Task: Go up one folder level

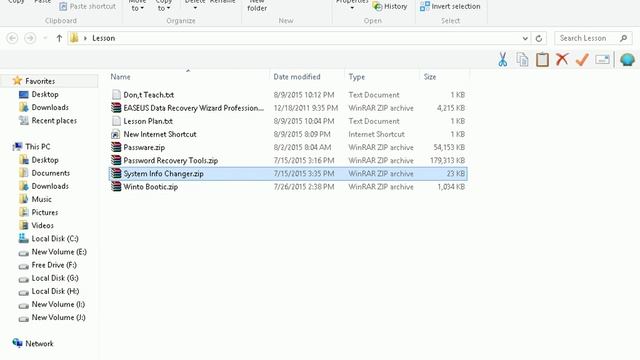Action: [59, 38]
